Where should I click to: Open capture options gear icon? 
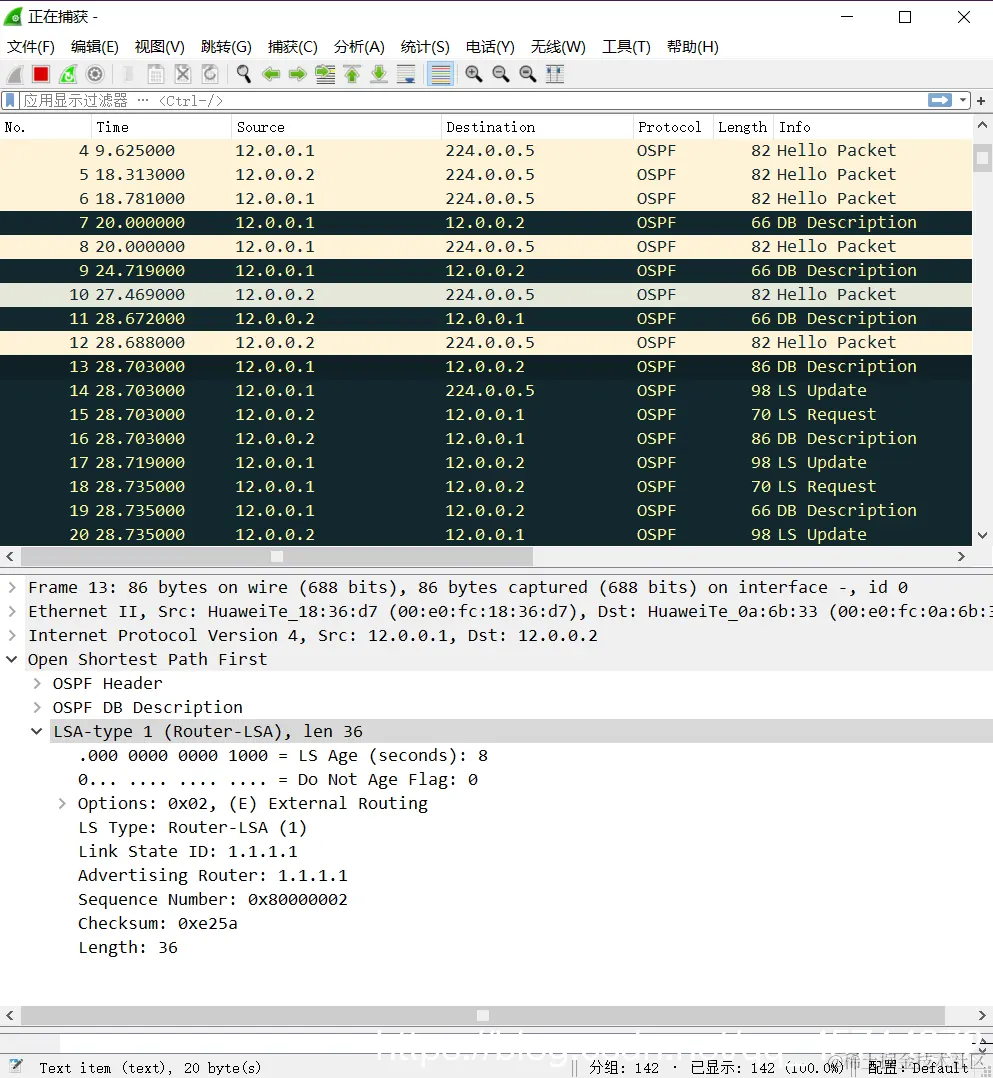click(95, 74)
